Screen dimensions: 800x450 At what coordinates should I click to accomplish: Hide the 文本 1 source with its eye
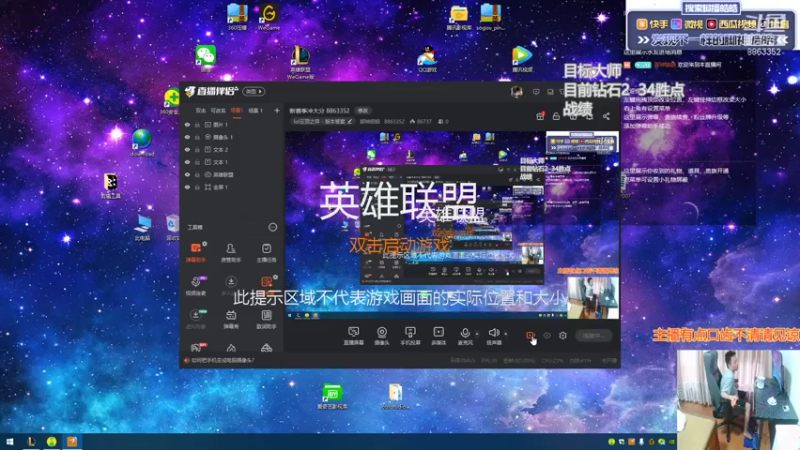coord(187,162)
